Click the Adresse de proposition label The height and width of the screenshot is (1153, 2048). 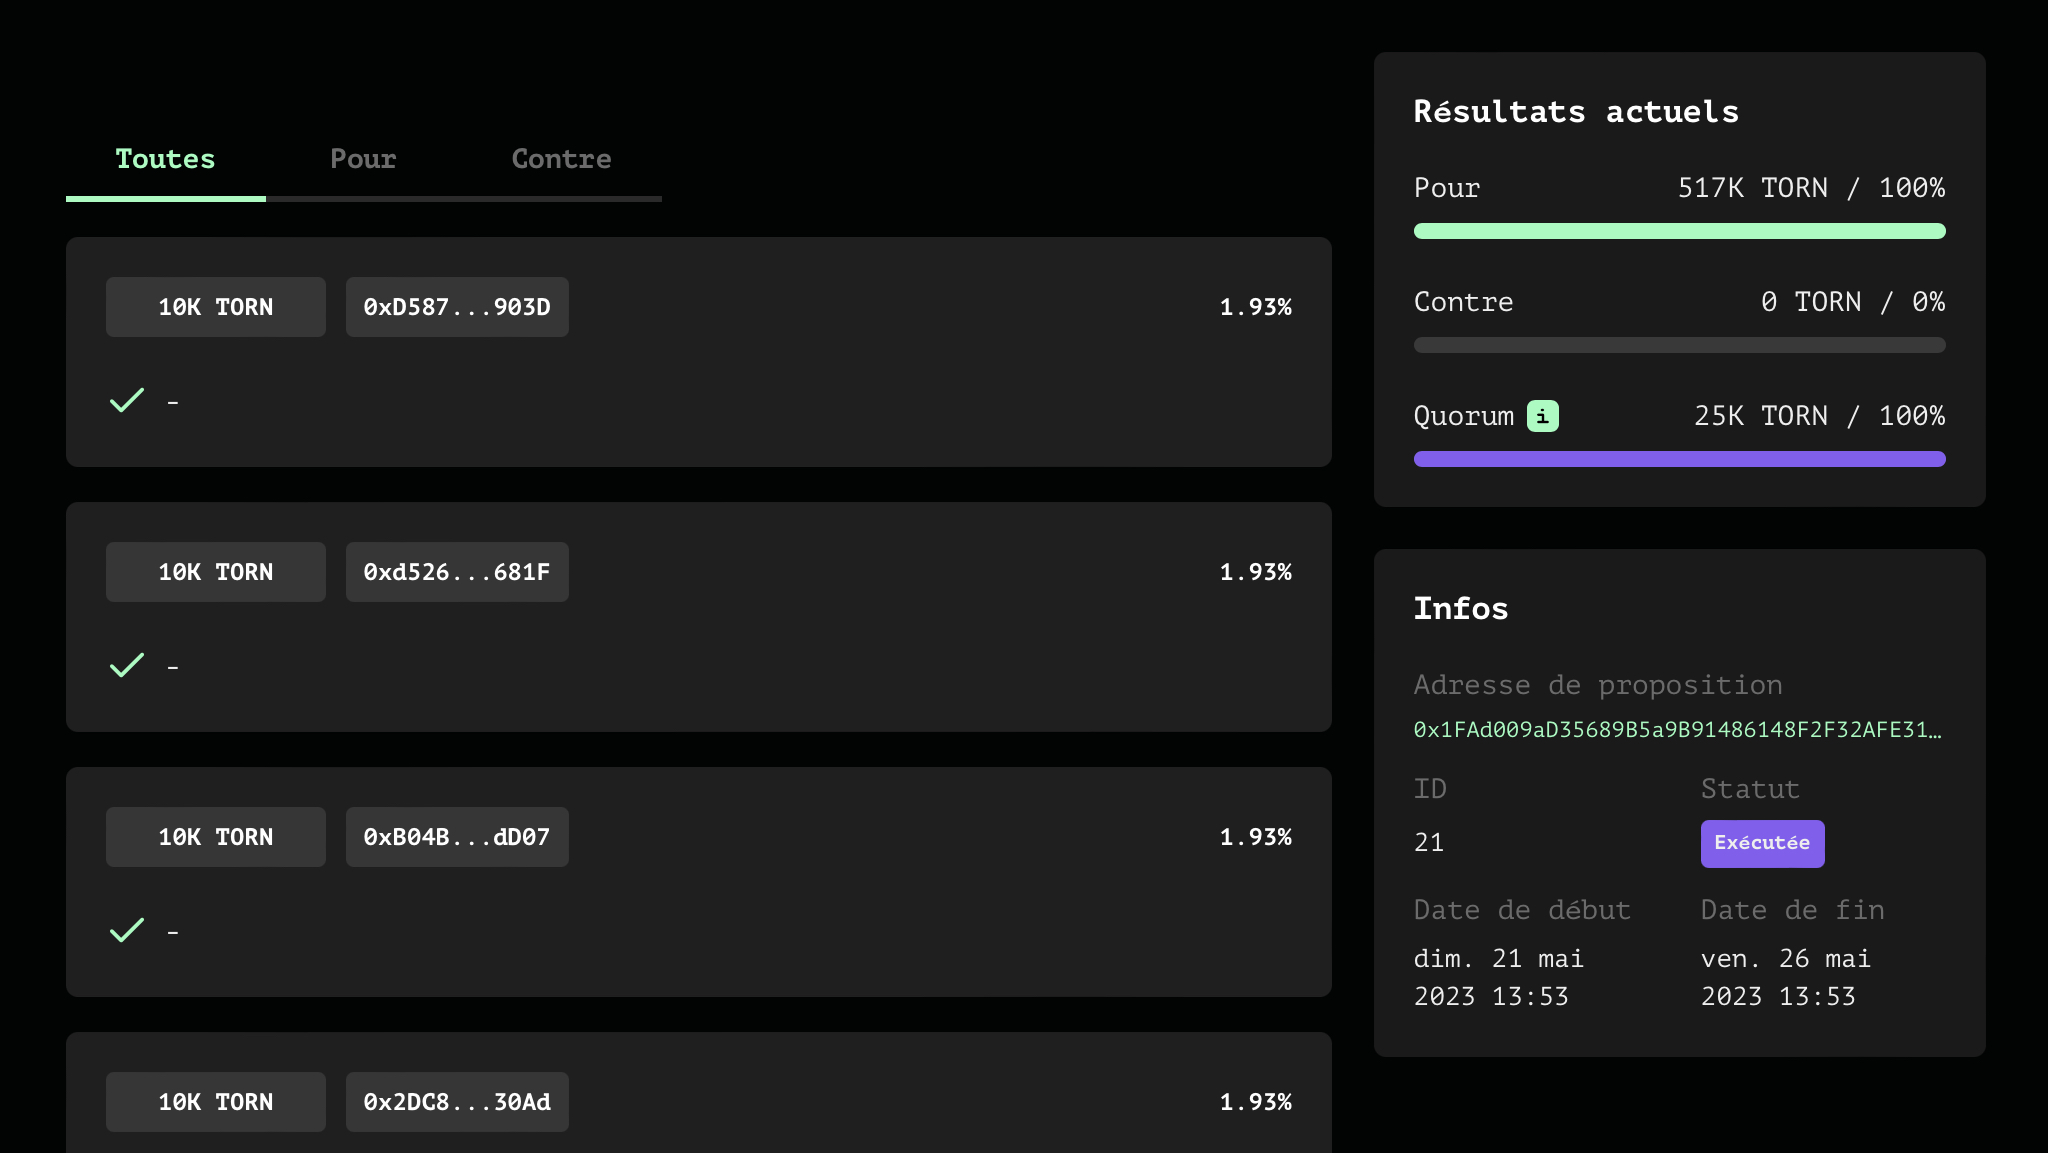tap(1598, 685)
